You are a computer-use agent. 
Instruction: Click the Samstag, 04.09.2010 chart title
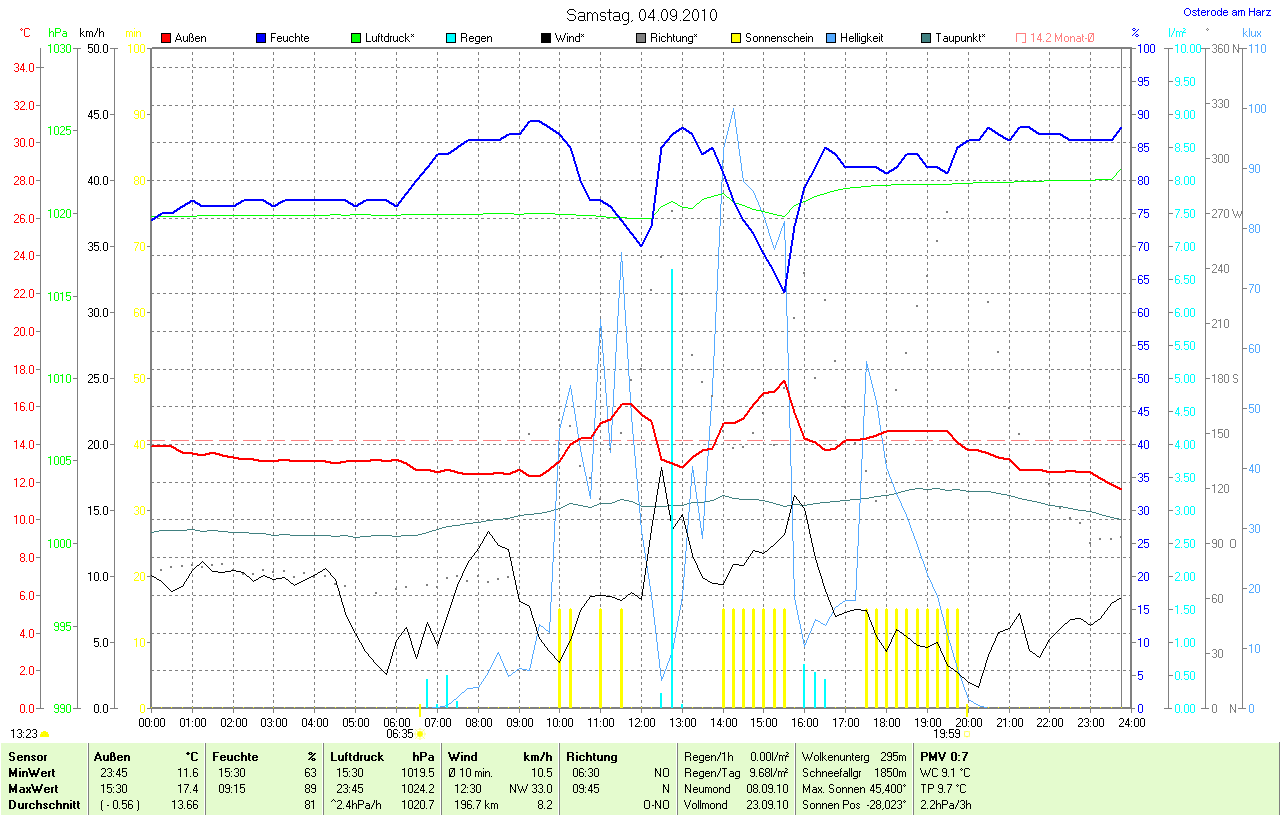point(639,15)
